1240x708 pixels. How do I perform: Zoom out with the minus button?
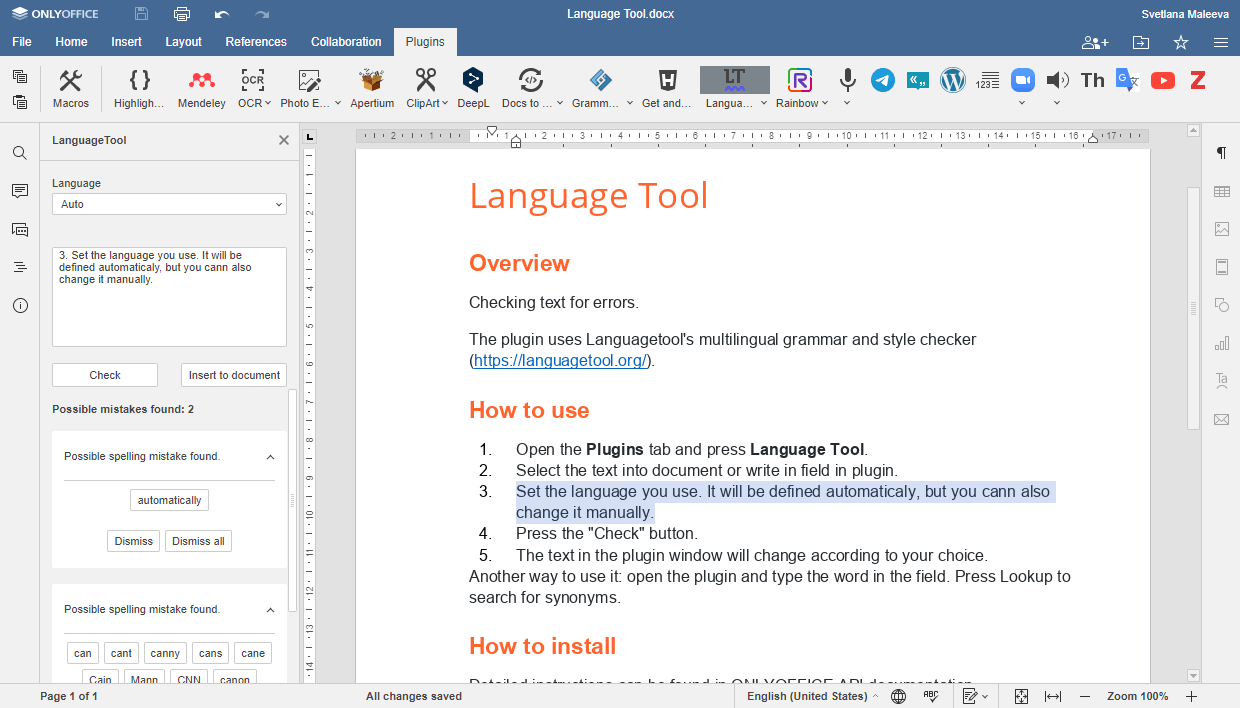[1086, 696]
